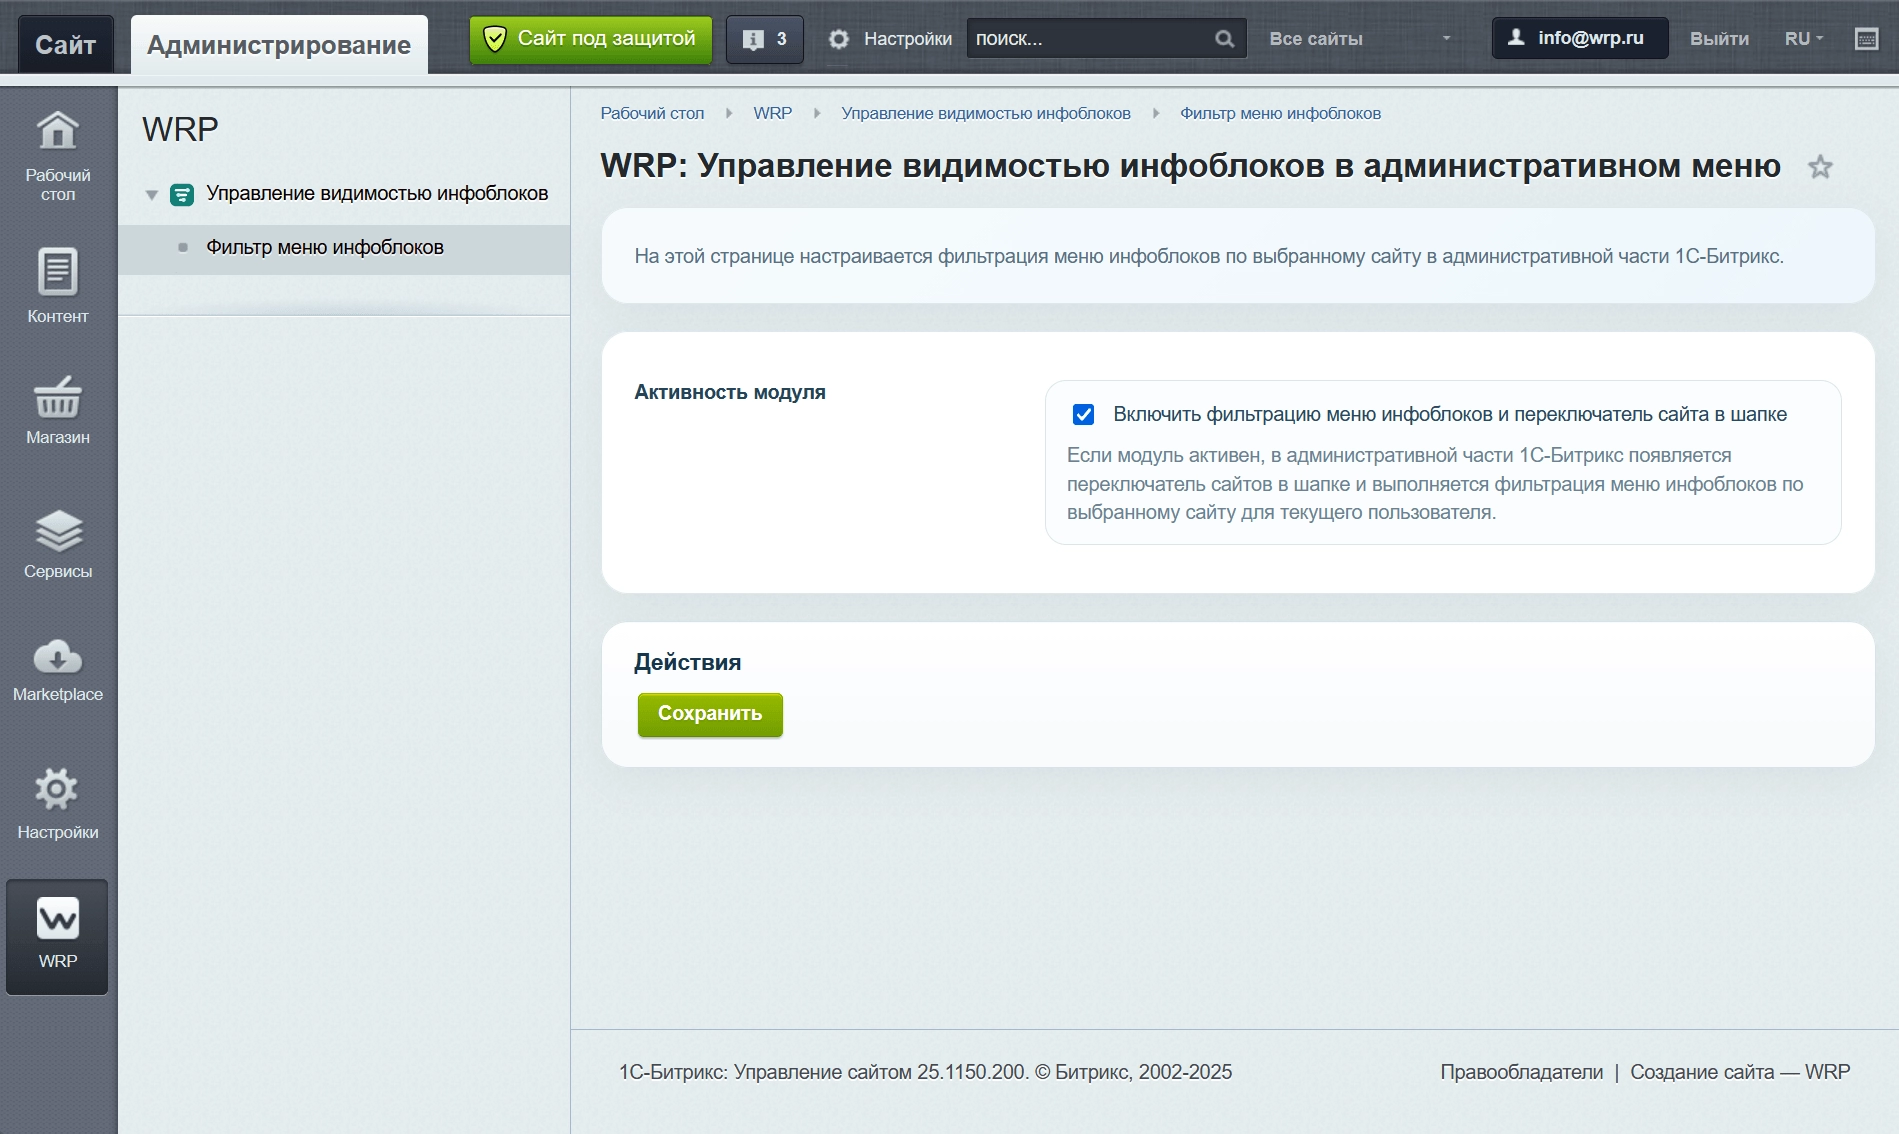Open the Сервисы sidebar section
The height and width of the screenshot is (1134, 1899).
tap(58, 544)
